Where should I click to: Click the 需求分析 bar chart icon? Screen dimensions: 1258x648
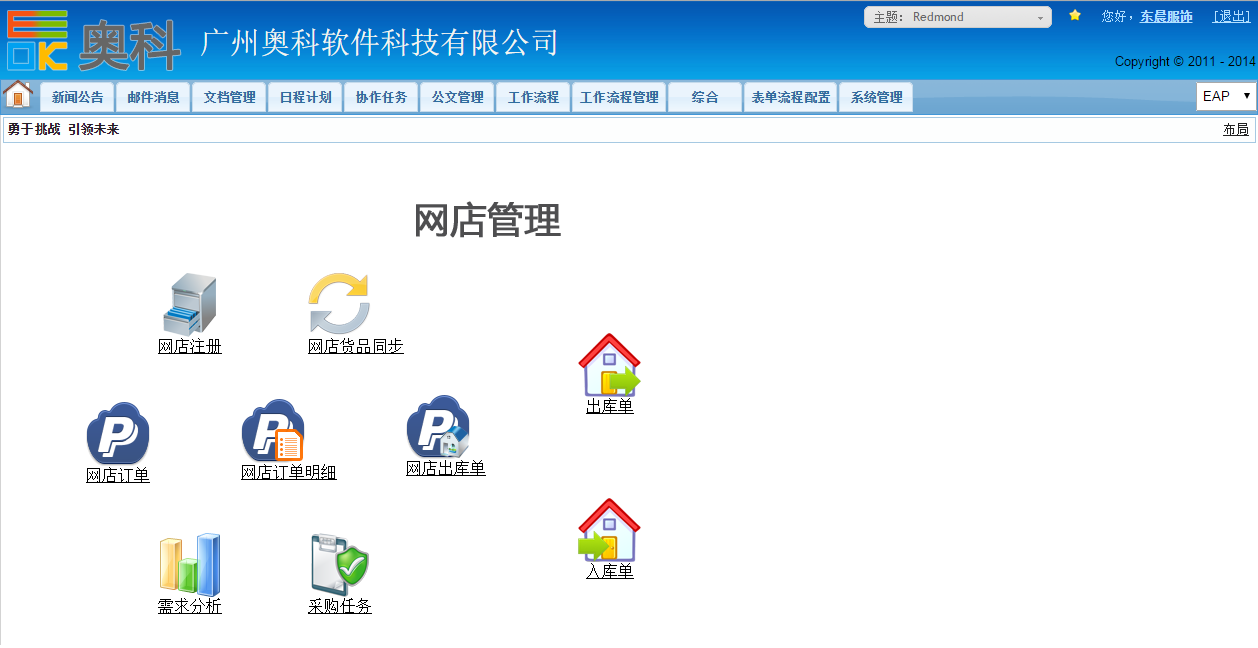point(189,565)
